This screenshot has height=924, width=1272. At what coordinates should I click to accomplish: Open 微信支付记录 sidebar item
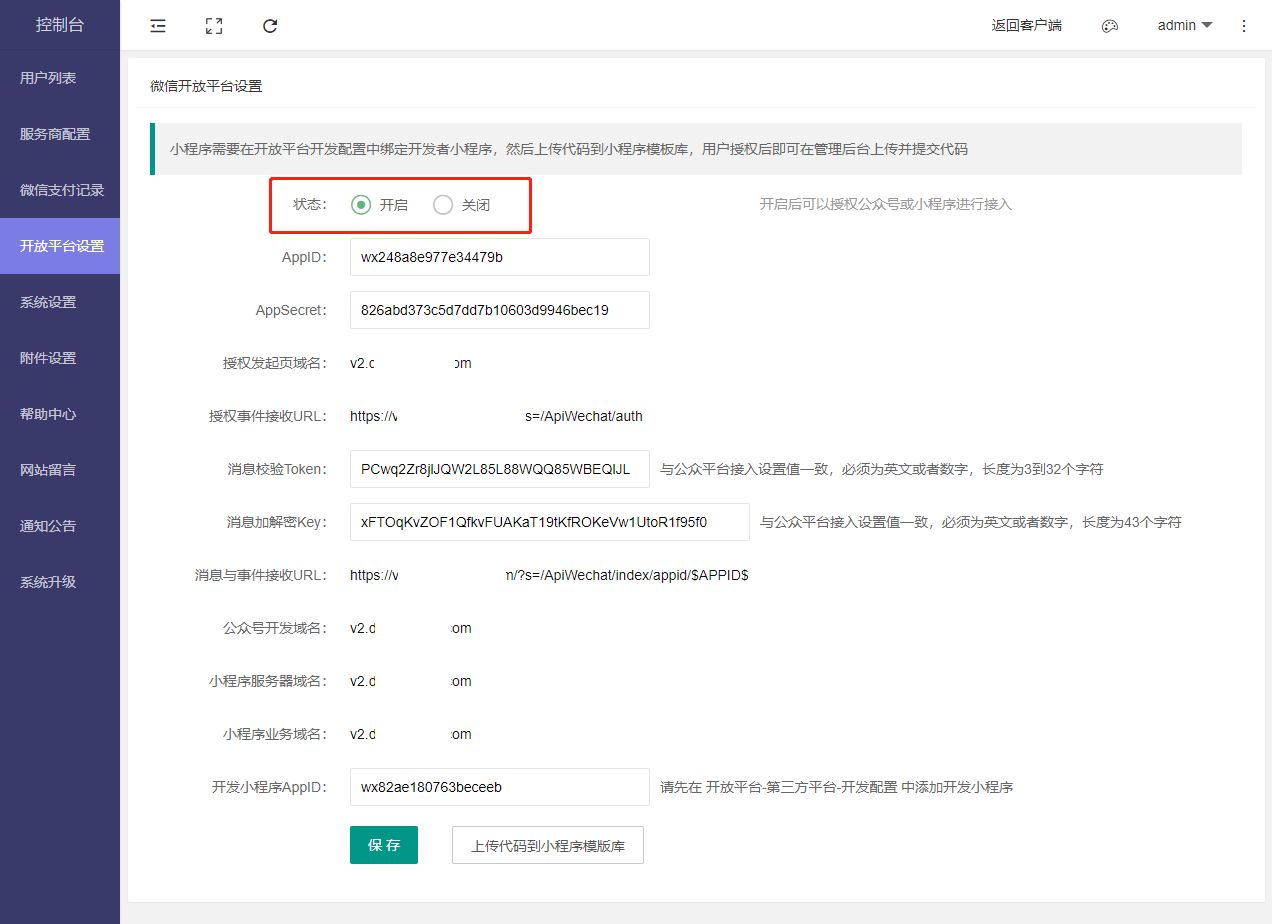(62, 190)
